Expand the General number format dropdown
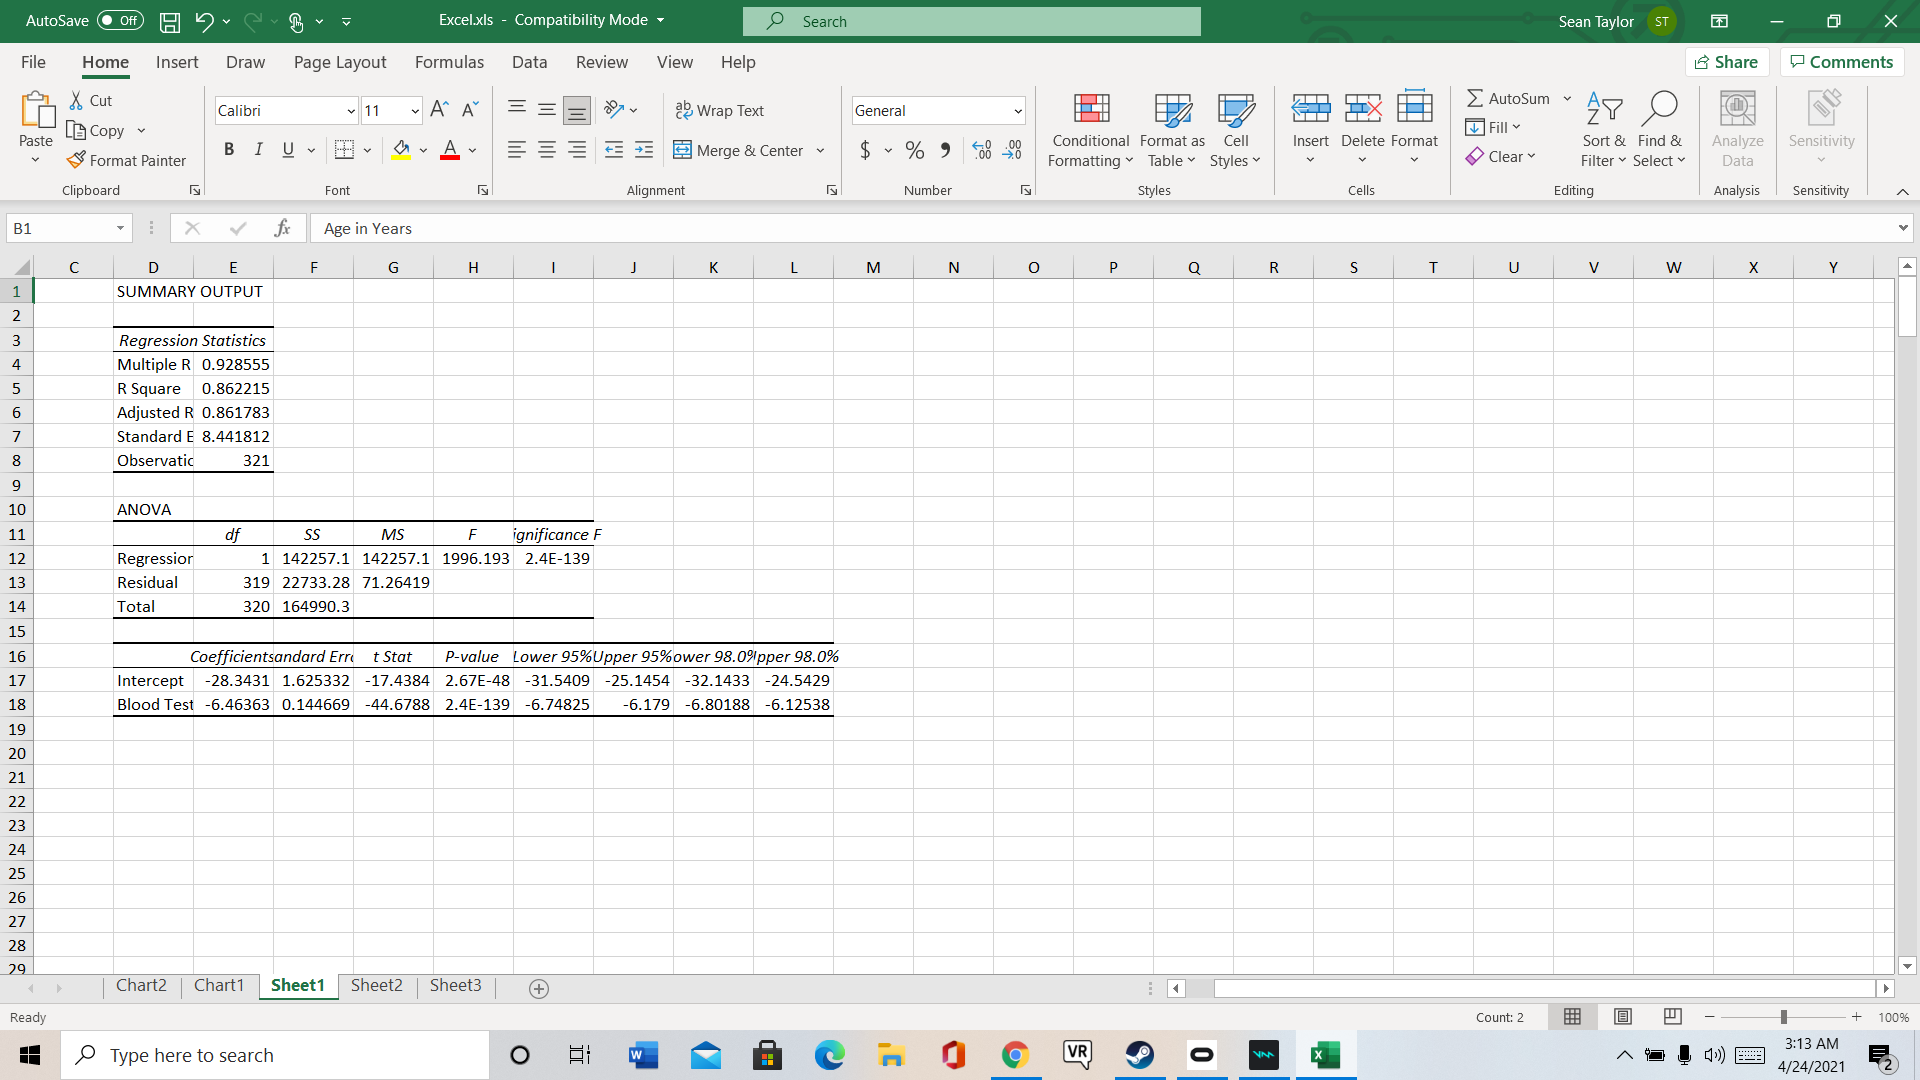This screenshot has width=1920, height=1080. tap(1017, 111)
